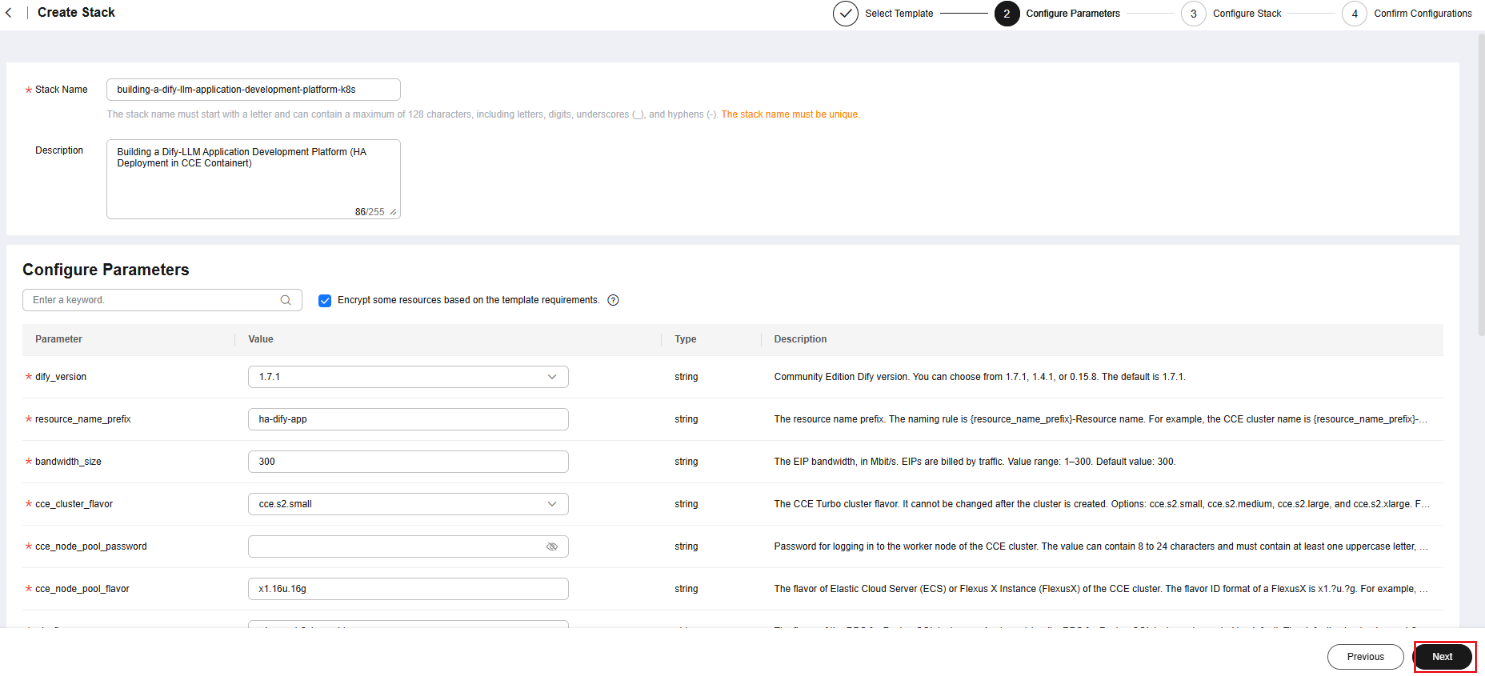Click the cce_cluster_flavor description text
Screen dimensions: 1485x676
pyautogui.click(x=1101, y=504)
